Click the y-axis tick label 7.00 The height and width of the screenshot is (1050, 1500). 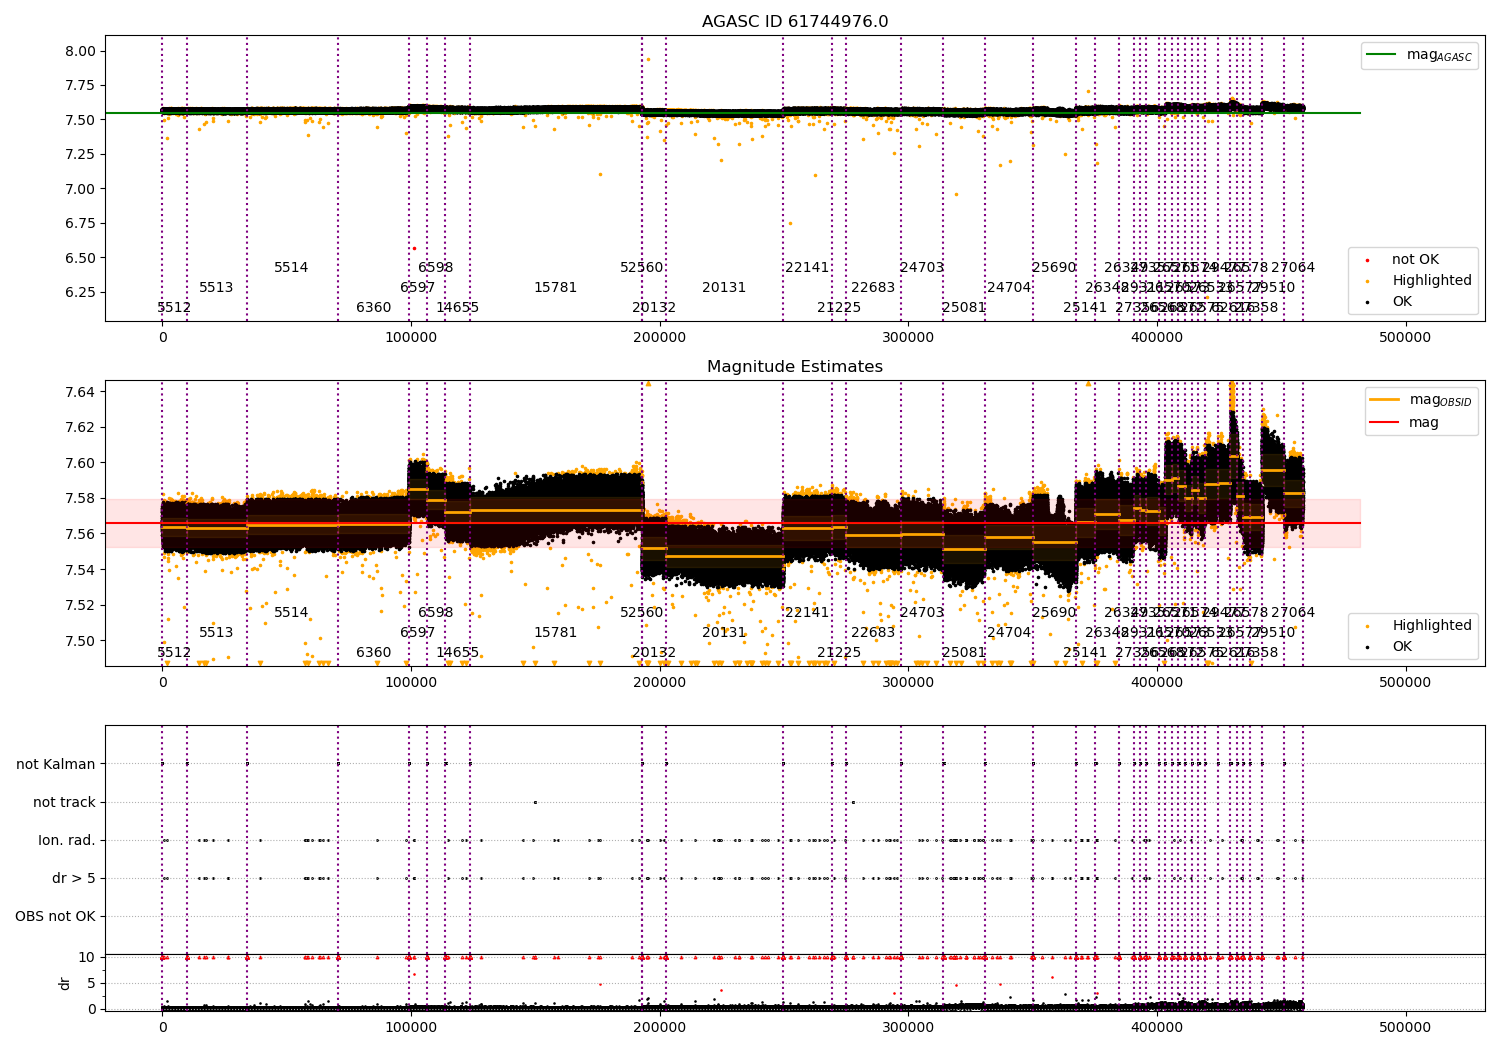[x=80, y=189]
